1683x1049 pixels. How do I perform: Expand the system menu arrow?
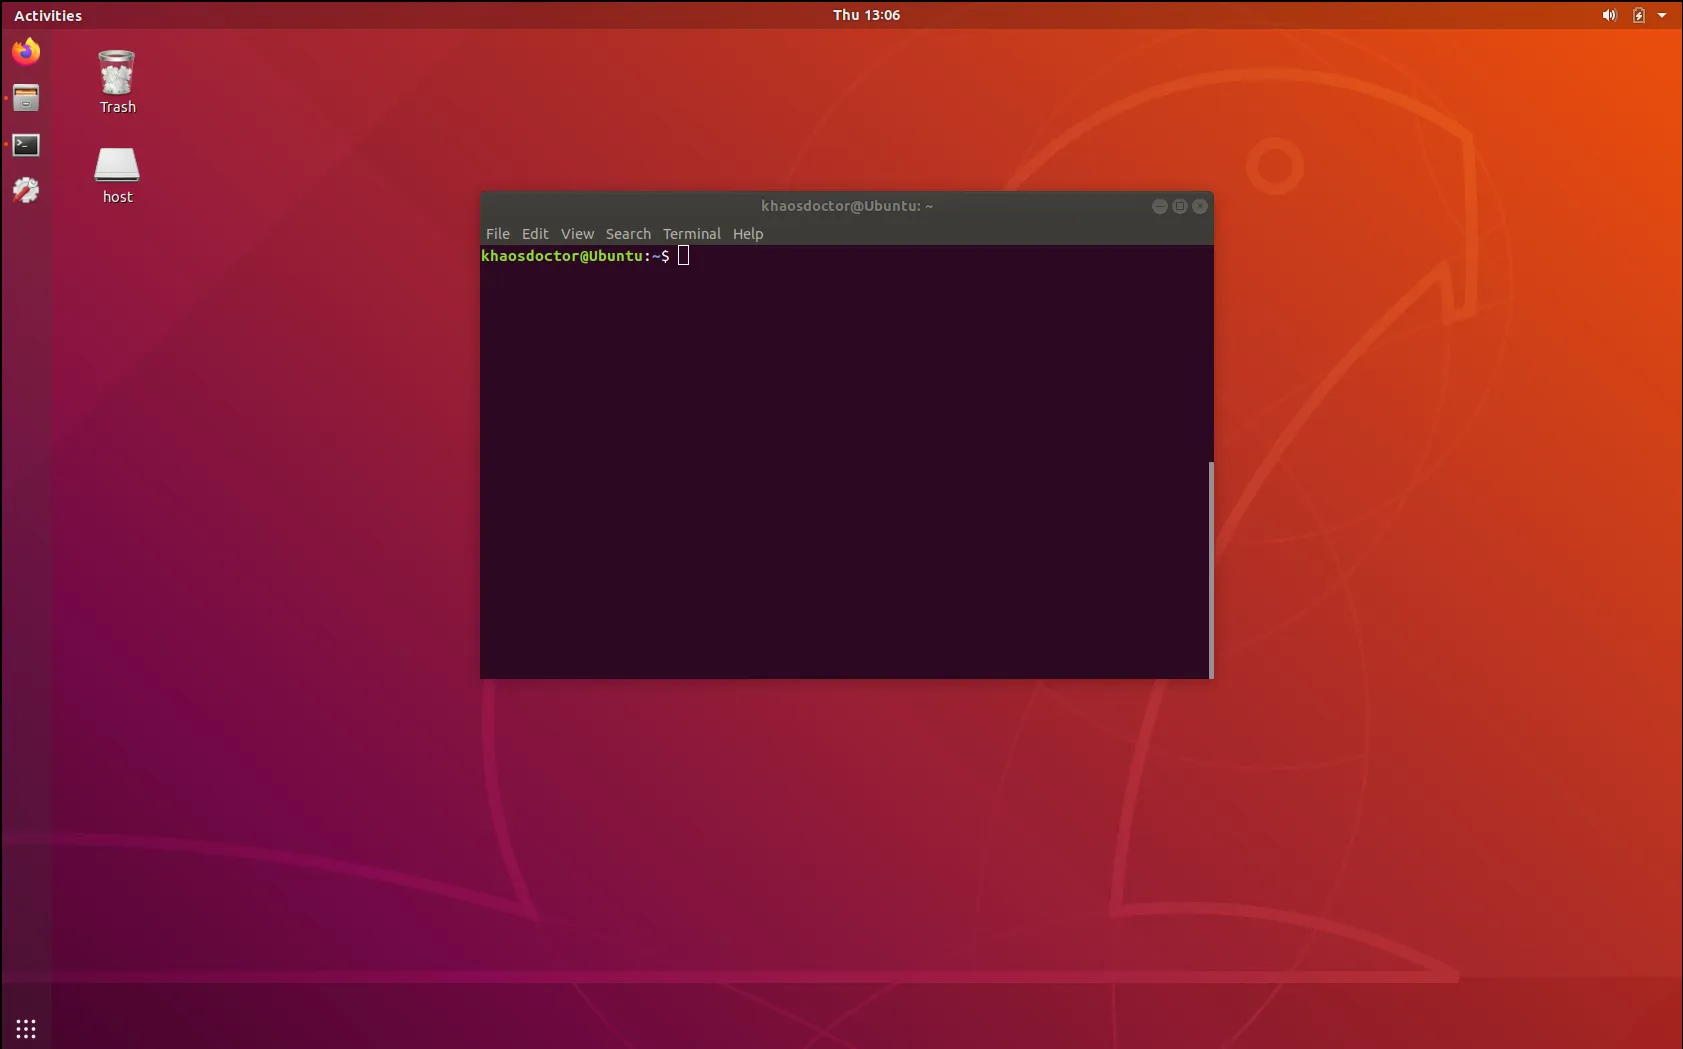(x=1662, y=15)
